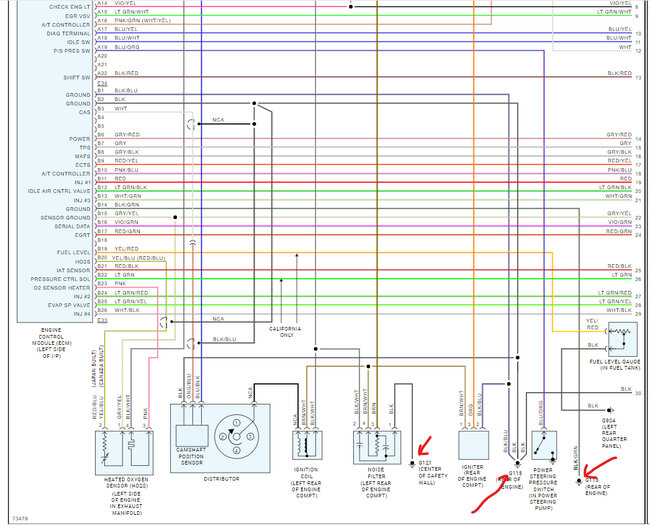Select the B20 YEL/BLU (RED/BLU) wire label
Viewport: 650px width, 526px height.
131,258
